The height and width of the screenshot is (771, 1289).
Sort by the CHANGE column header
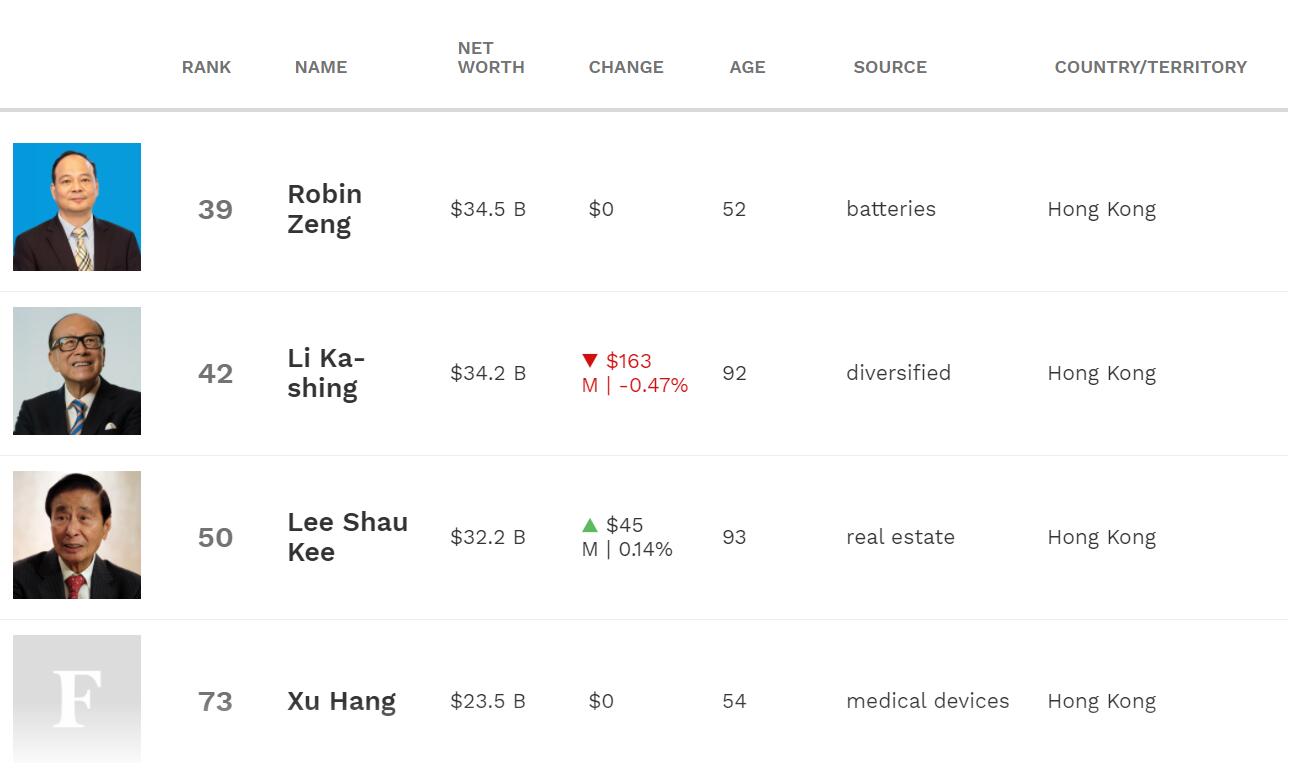coord(626,67)
